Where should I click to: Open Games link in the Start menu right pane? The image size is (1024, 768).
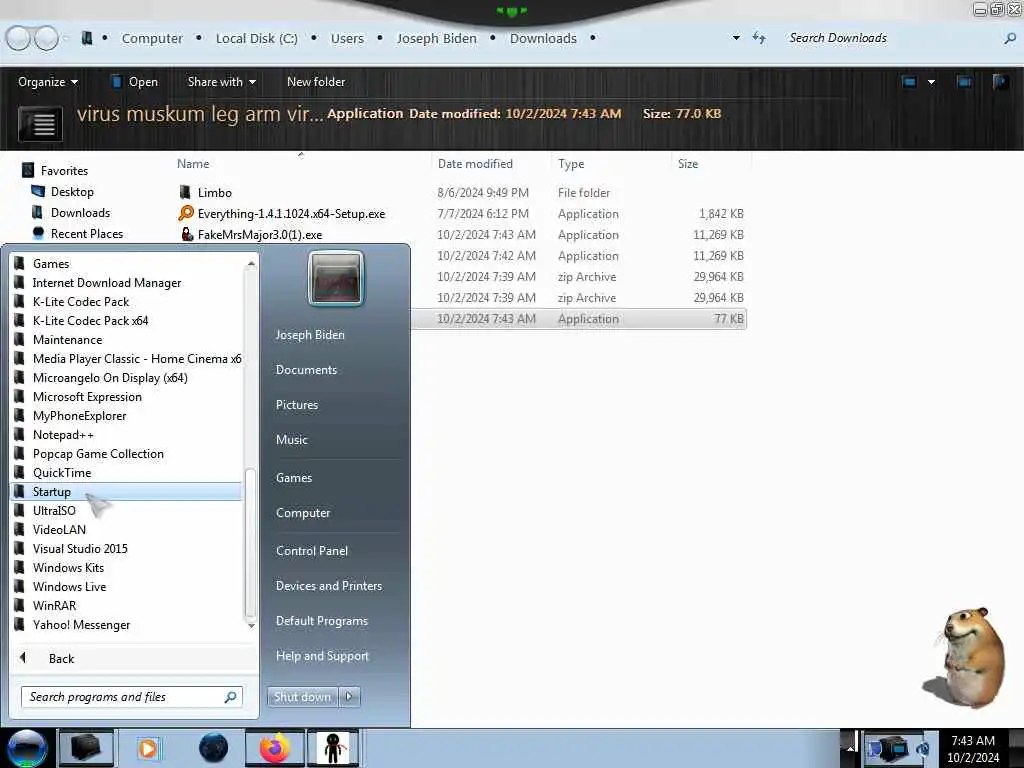point(294,477)
